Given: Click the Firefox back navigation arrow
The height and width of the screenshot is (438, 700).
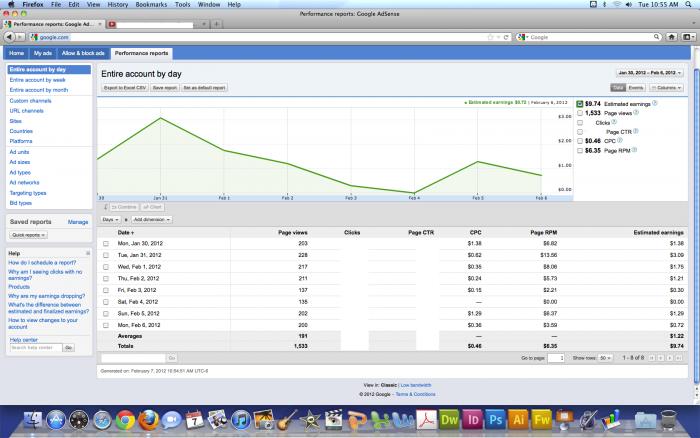Looking at the screenshot, I should point(10,37).
